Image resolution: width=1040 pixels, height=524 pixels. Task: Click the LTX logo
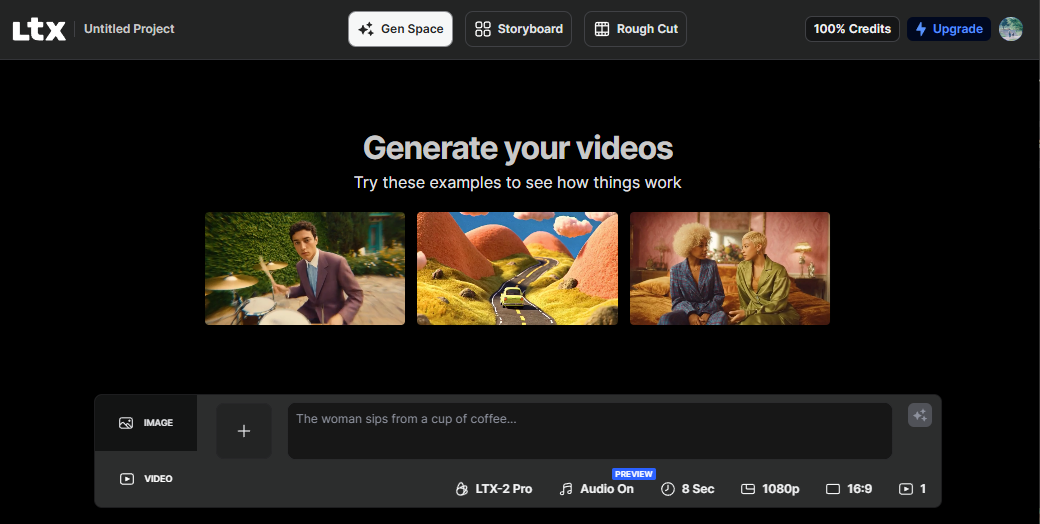point(39,30)
